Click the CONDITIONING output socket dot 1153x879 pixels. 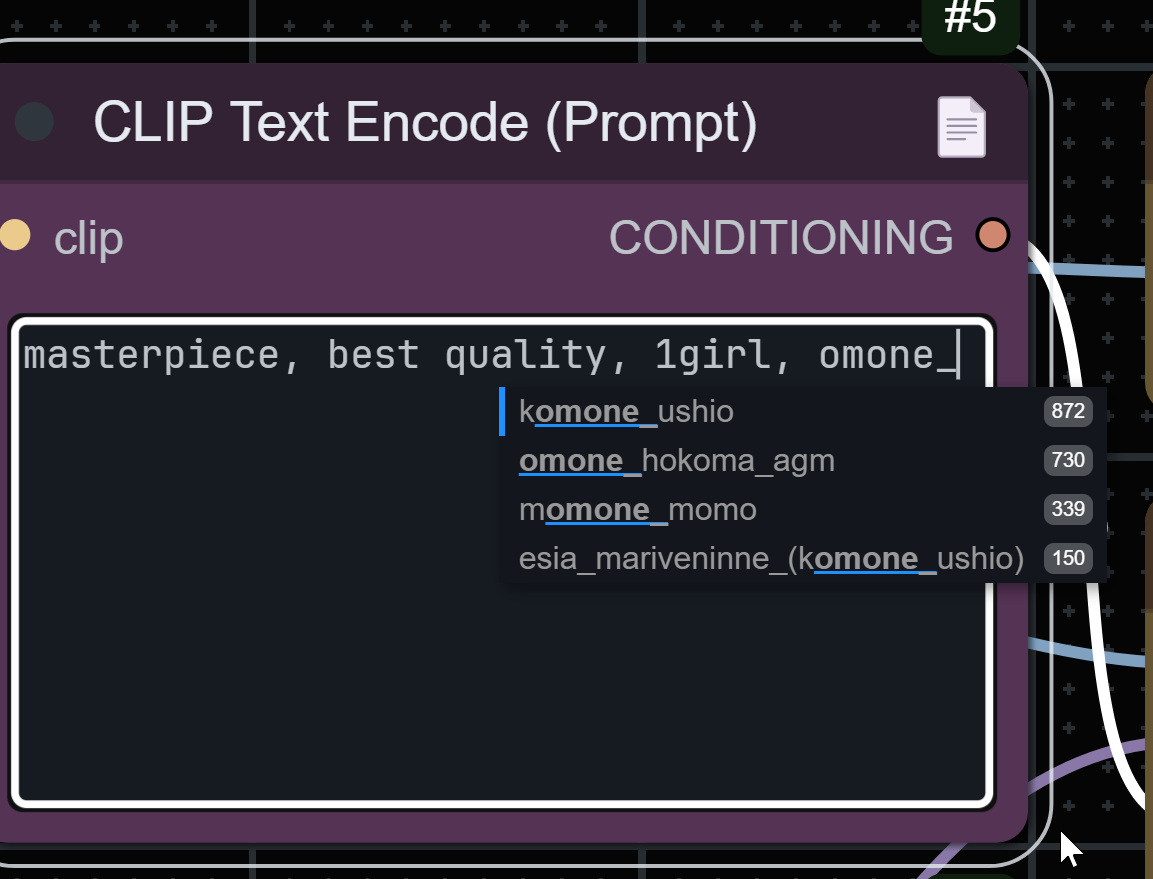(992, 236)
